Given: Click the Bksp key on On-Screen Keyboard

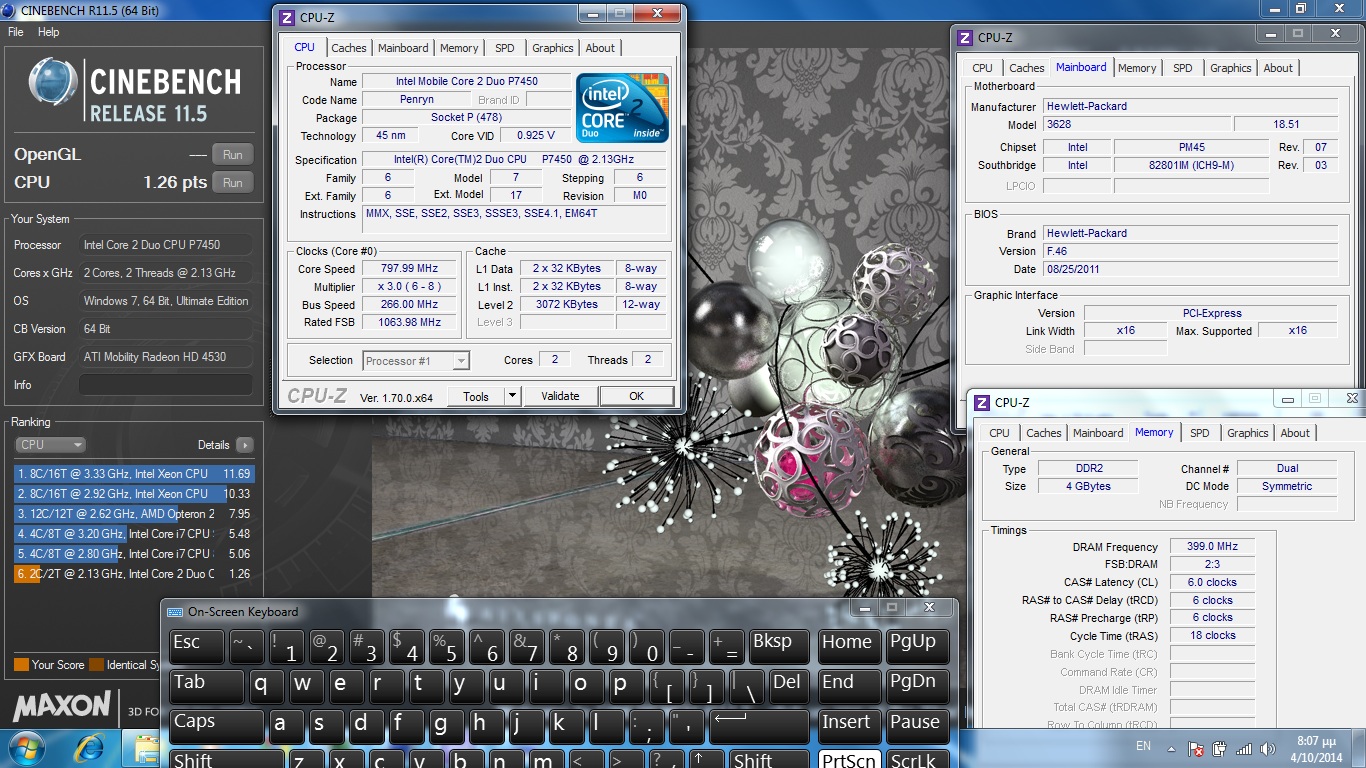Looking at the screenshot, I should pos(779,645).
